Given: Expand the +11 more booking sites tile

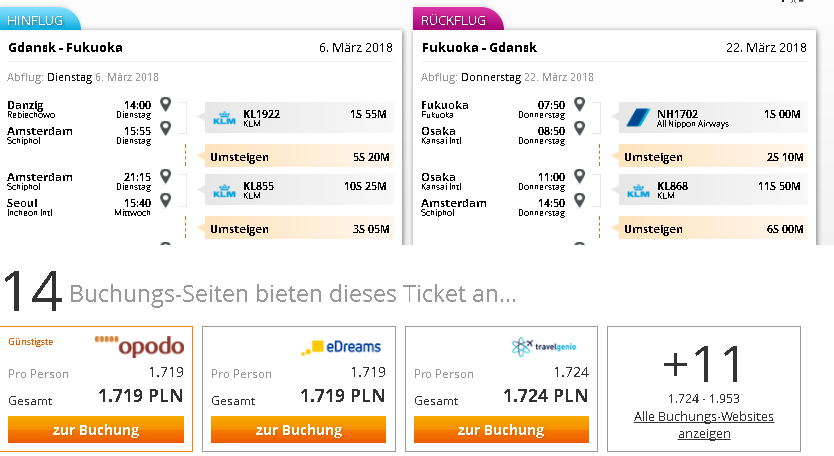Looking at the screenshot, I should coord(704,388).
